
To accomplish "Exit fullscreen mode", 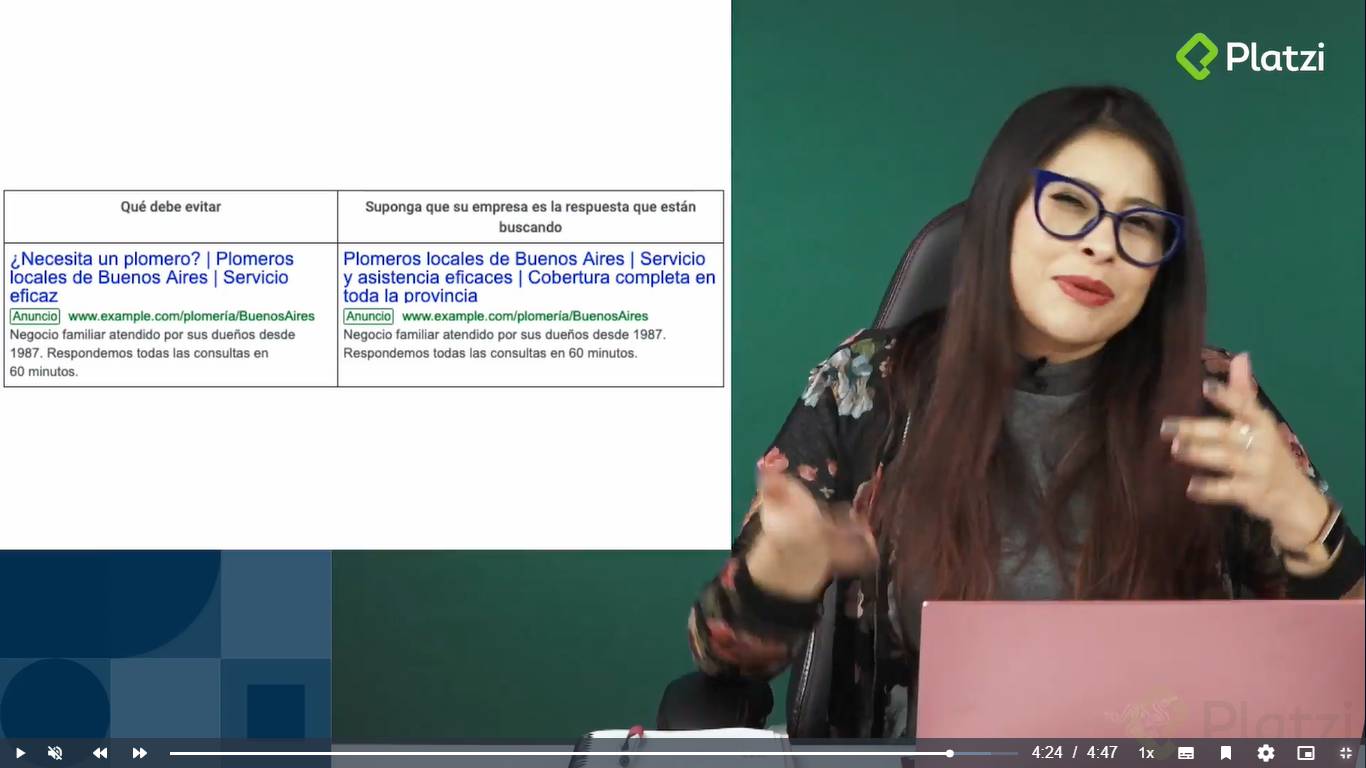I will 1345,752.
